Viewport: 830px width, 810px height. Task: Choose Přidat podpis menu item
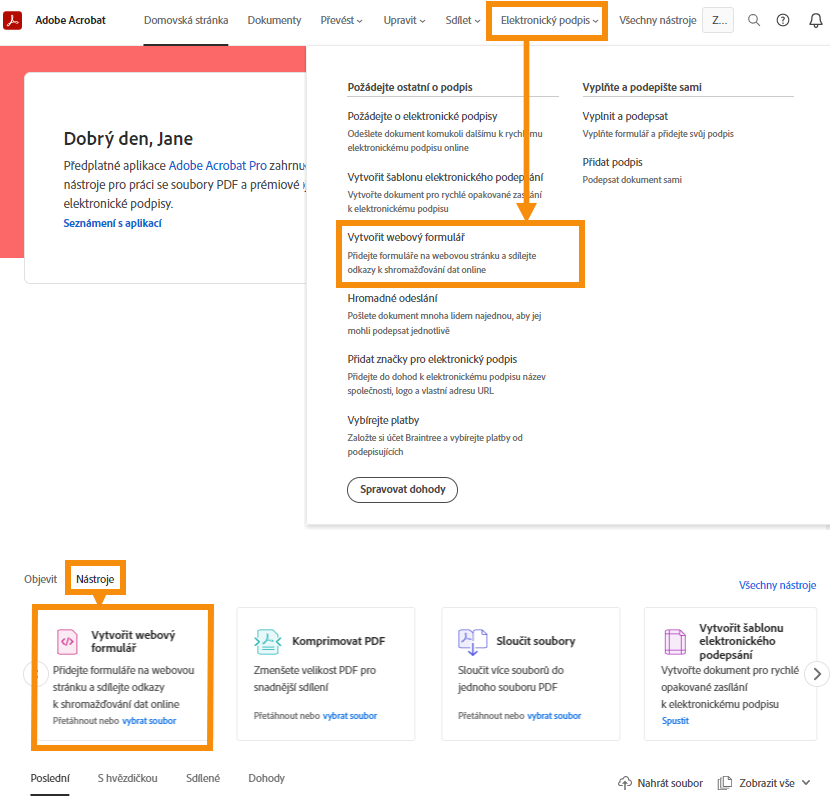(612, 162)
